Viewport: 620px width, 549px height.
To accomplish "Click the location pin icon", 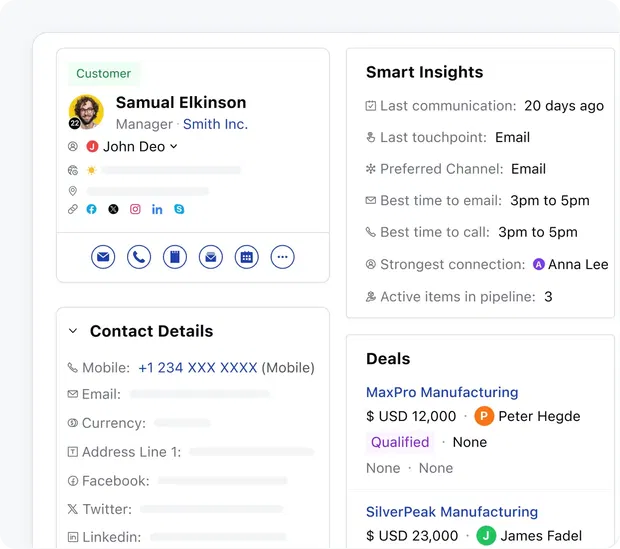I will tap(73, 191).
